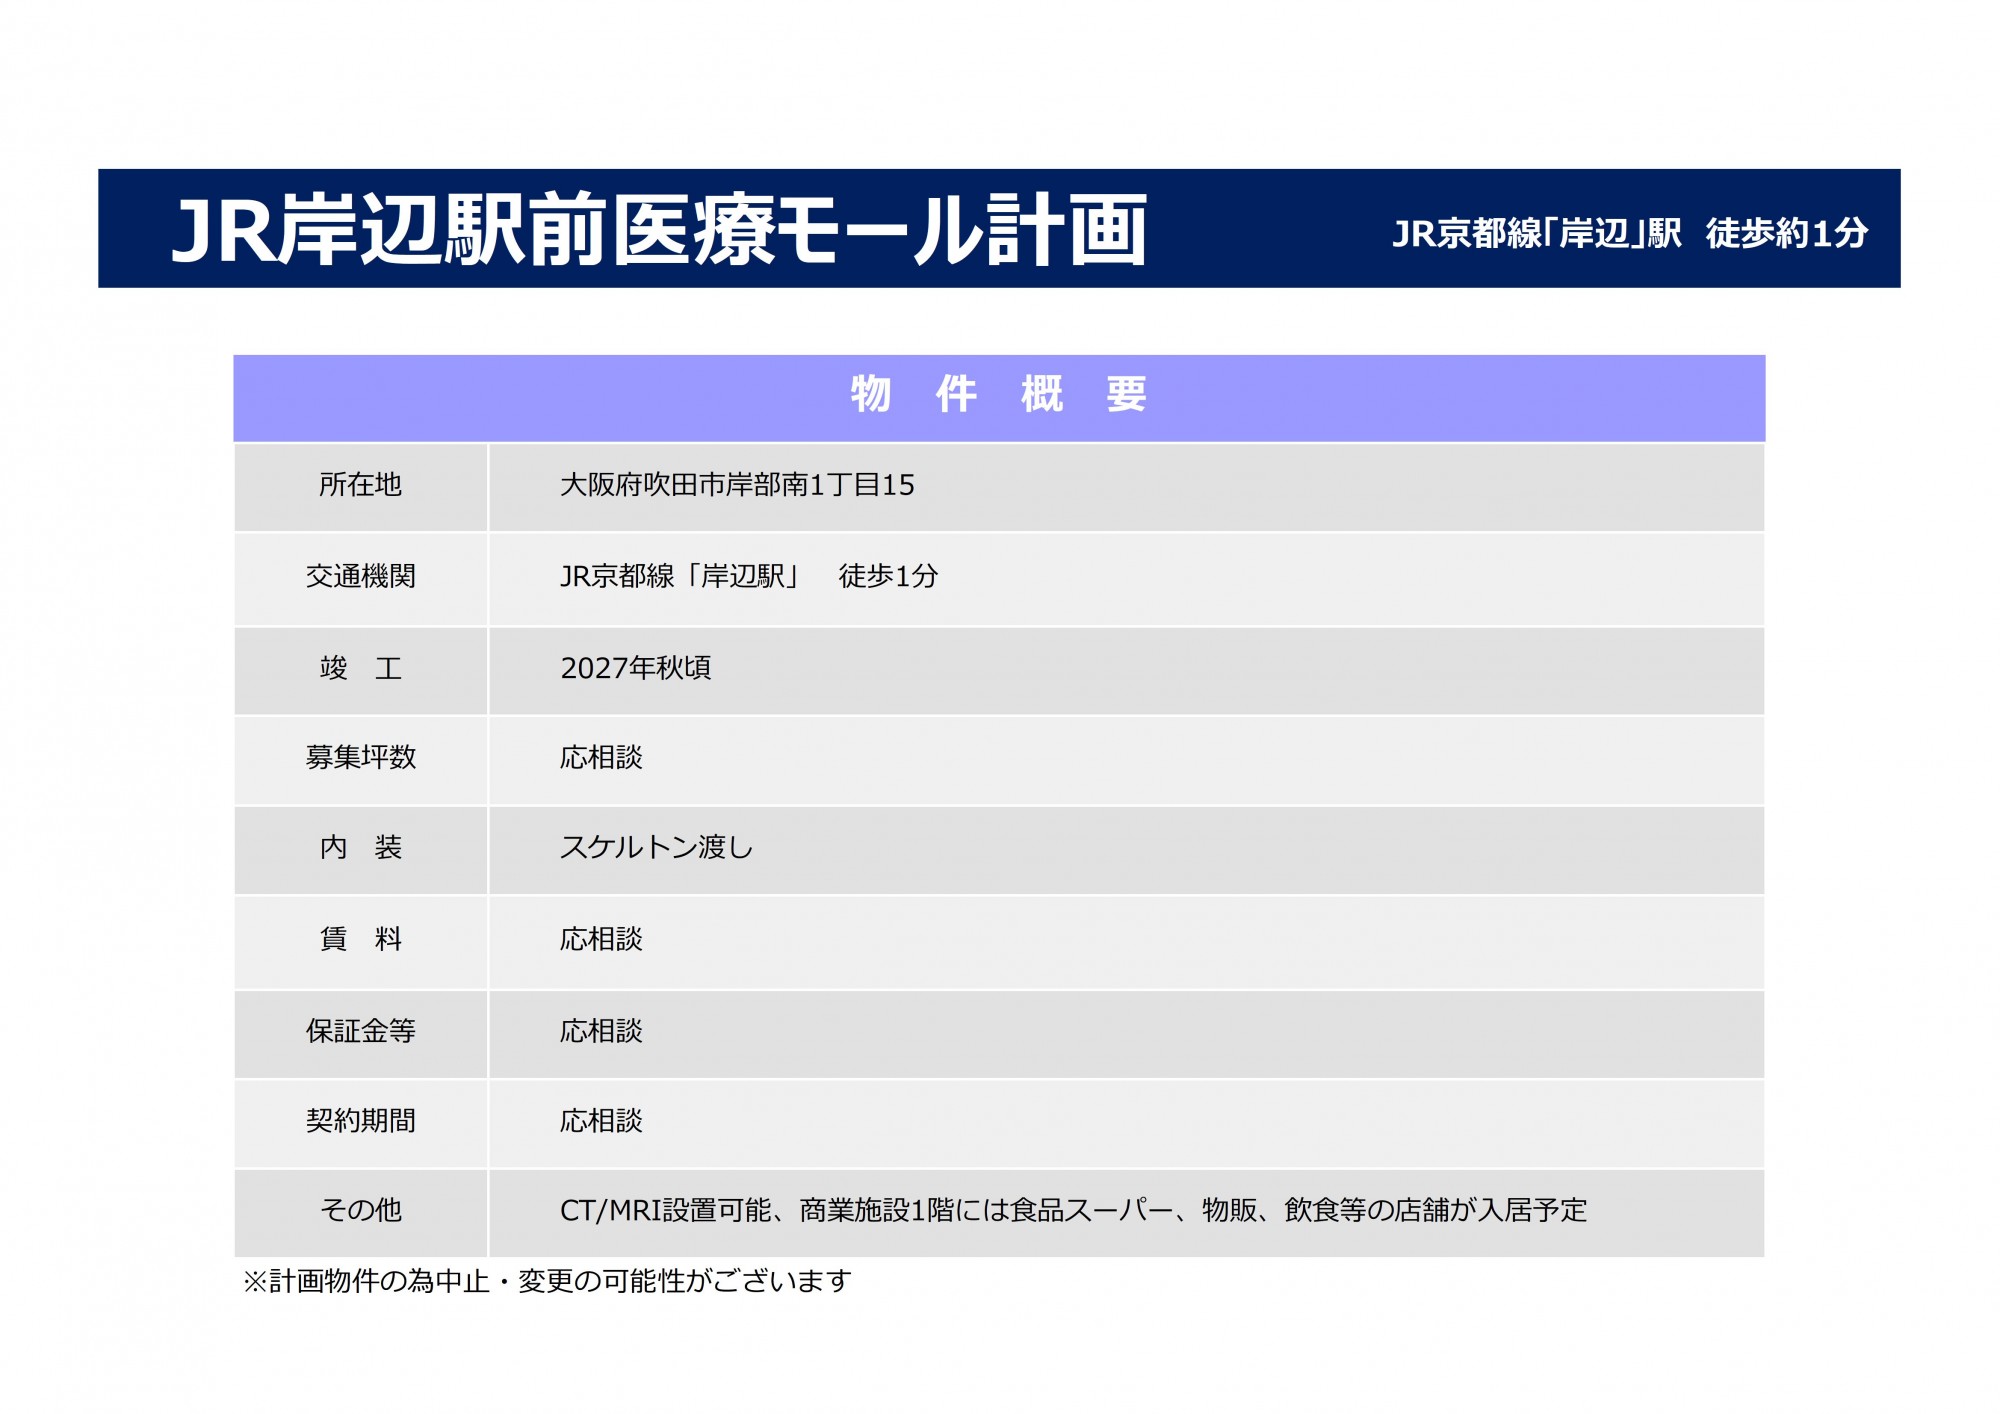Viewport: 2000px width, 1414px height.
Task: Select the その他 label cell
Action: pos(360,1210)
